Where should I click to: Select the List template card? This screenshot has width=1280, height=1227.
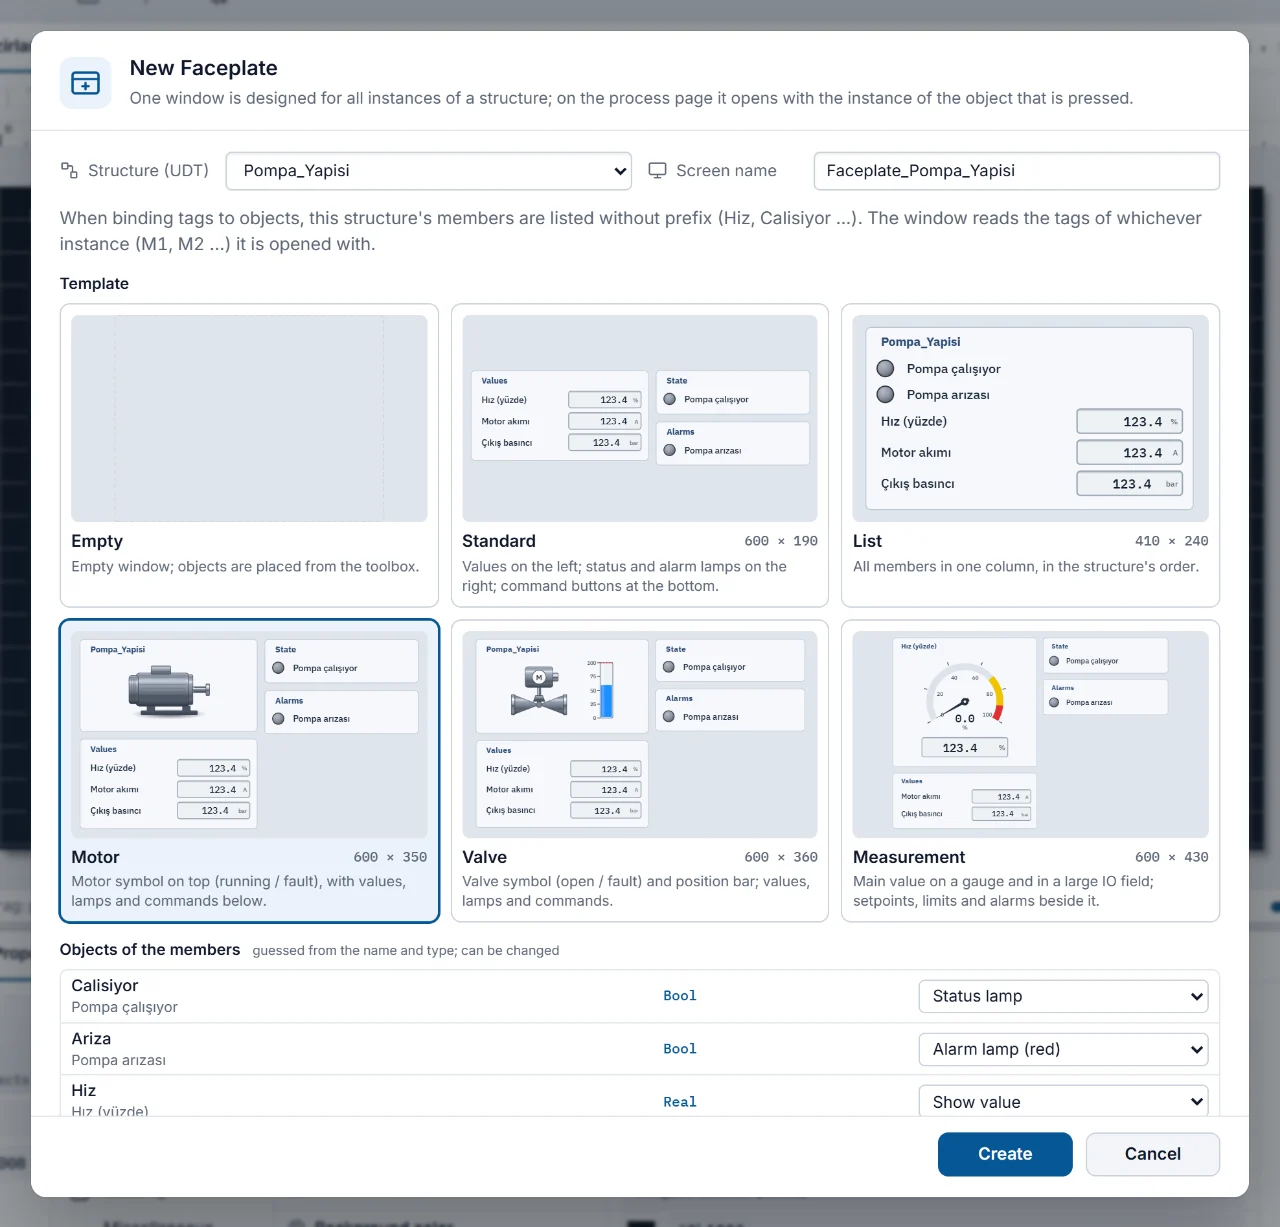pos(1030,455)
